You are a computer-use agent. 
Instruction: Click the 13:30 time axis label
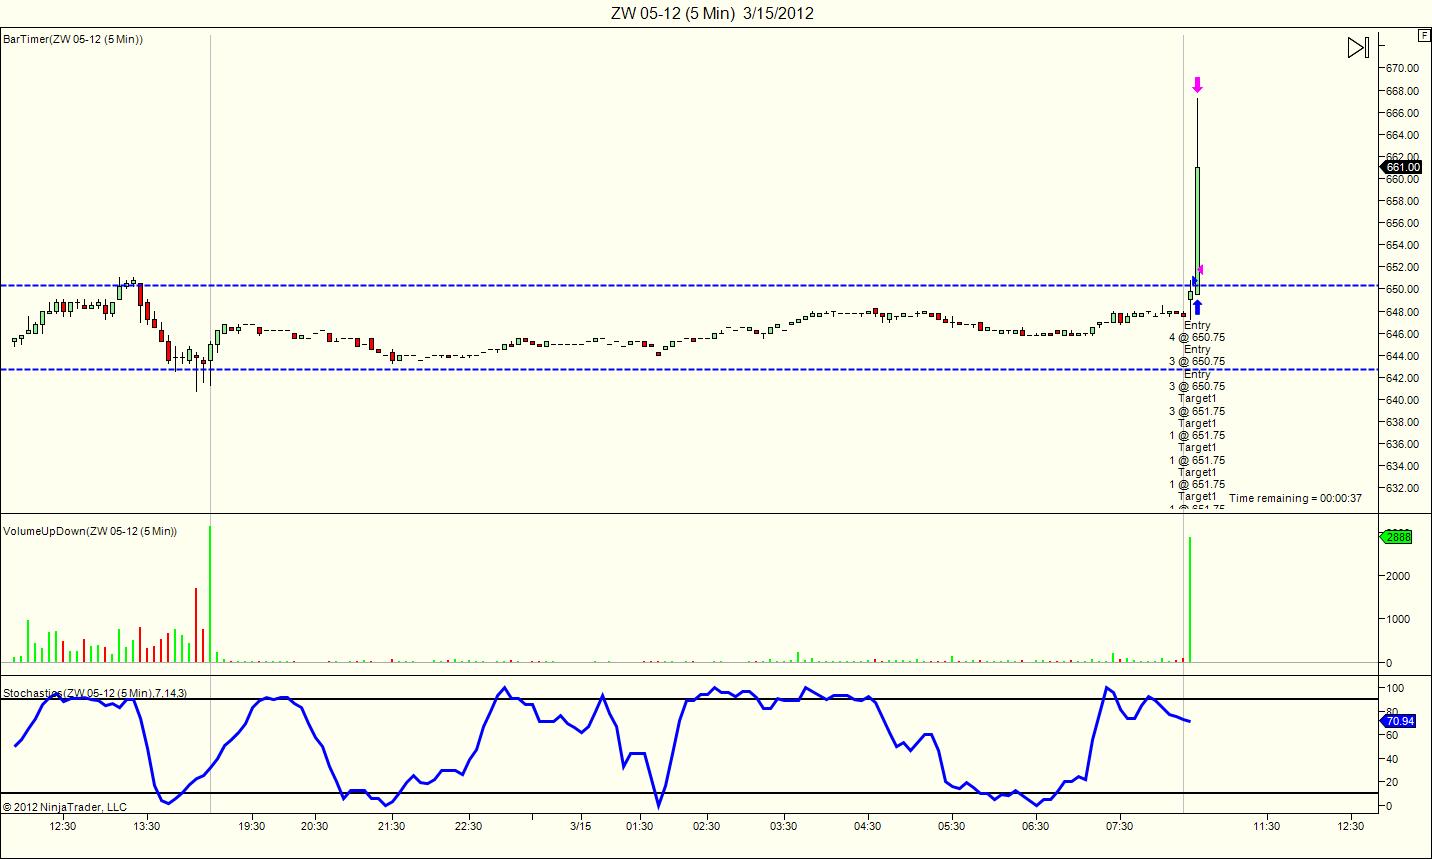pos(147,826)
